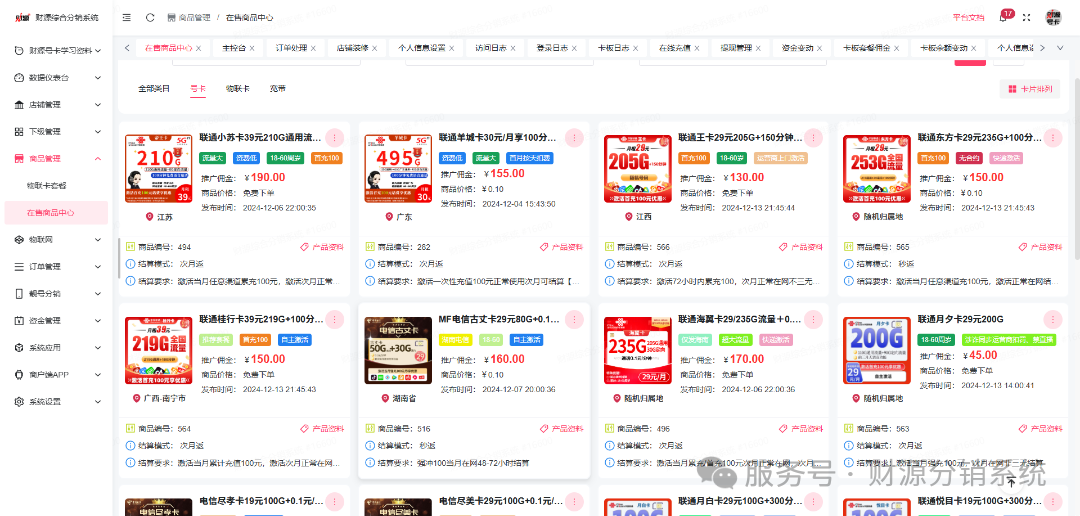
Task: Close the 在线充值 tab
Action: click(697, 48)
